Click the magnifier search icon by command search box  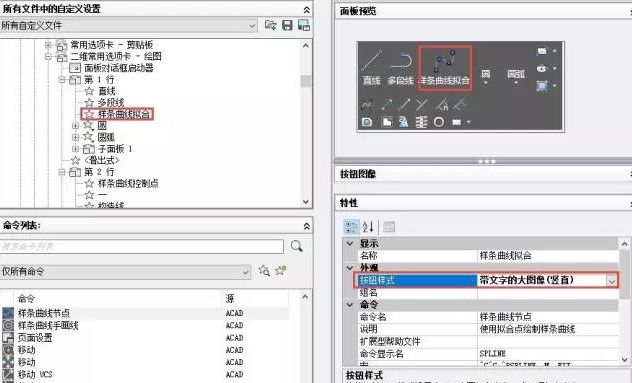pos(297,246)
